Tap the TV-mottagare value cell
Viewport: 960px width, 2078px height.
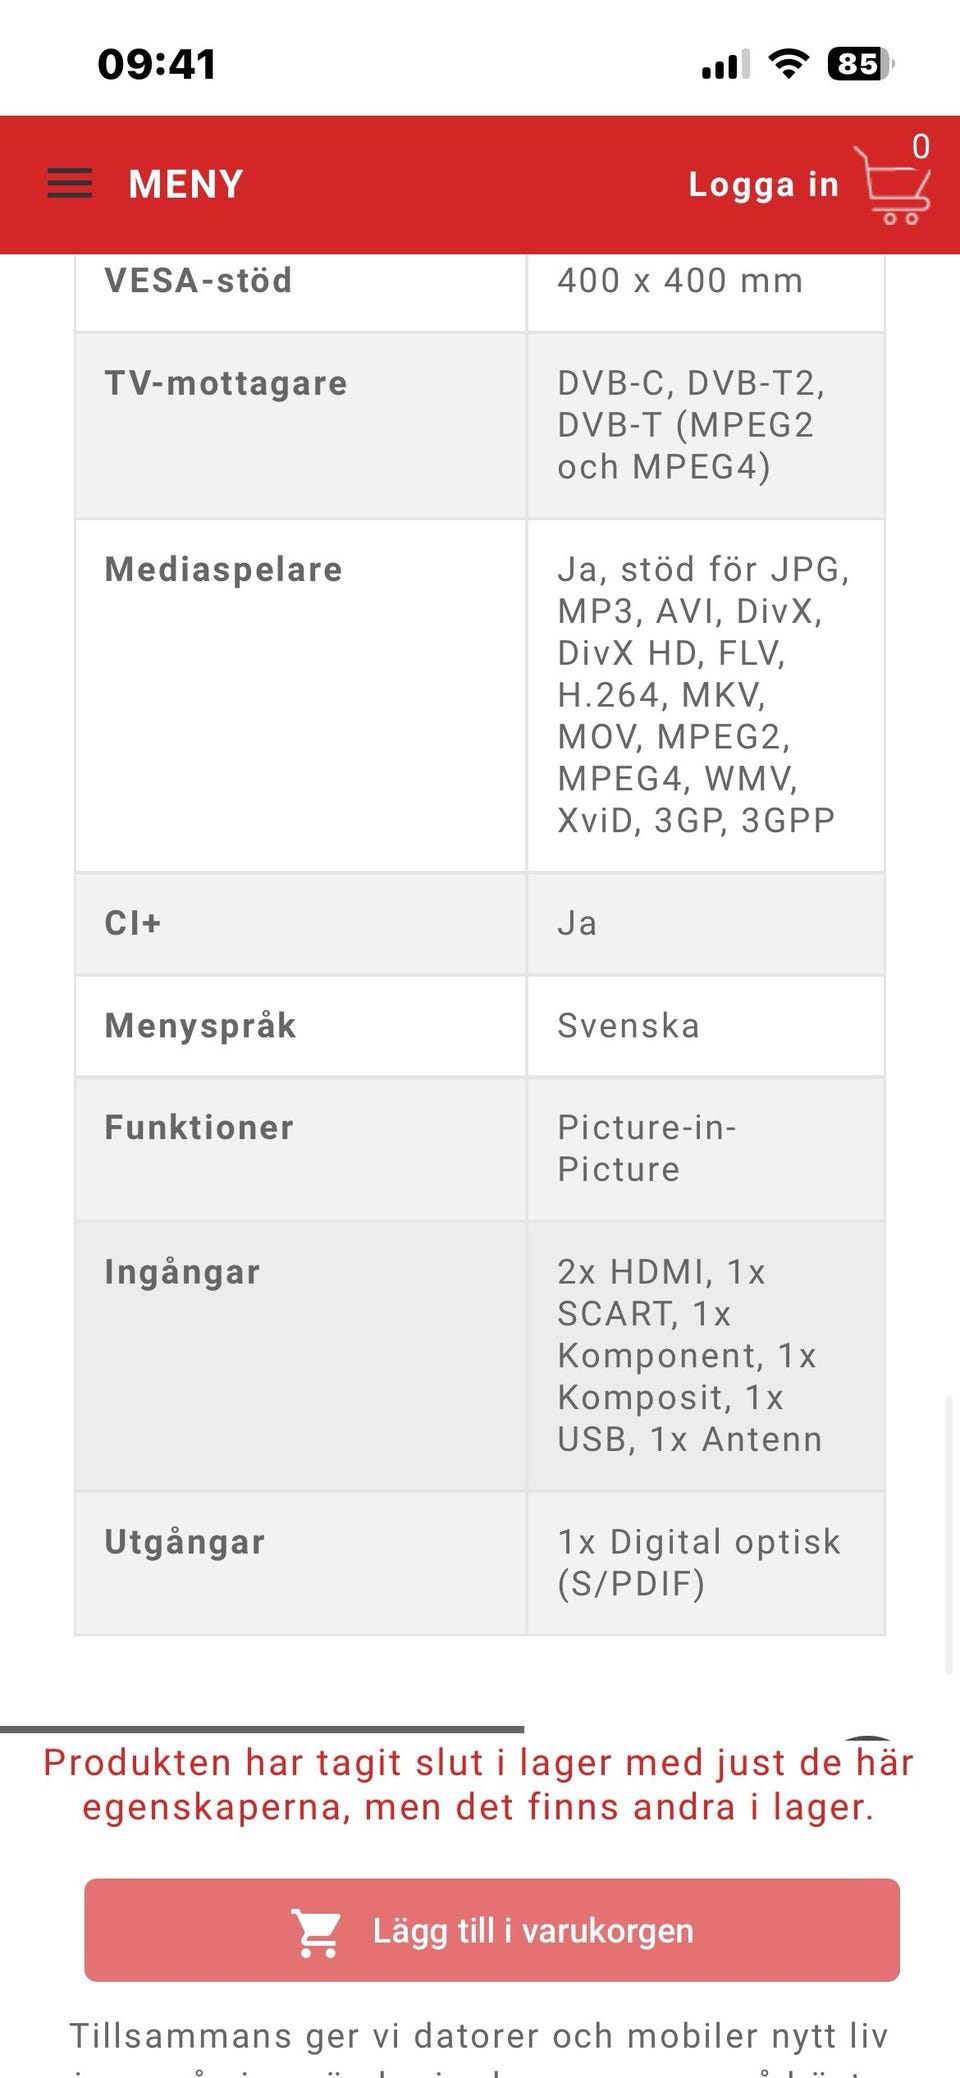coord(706,425)
